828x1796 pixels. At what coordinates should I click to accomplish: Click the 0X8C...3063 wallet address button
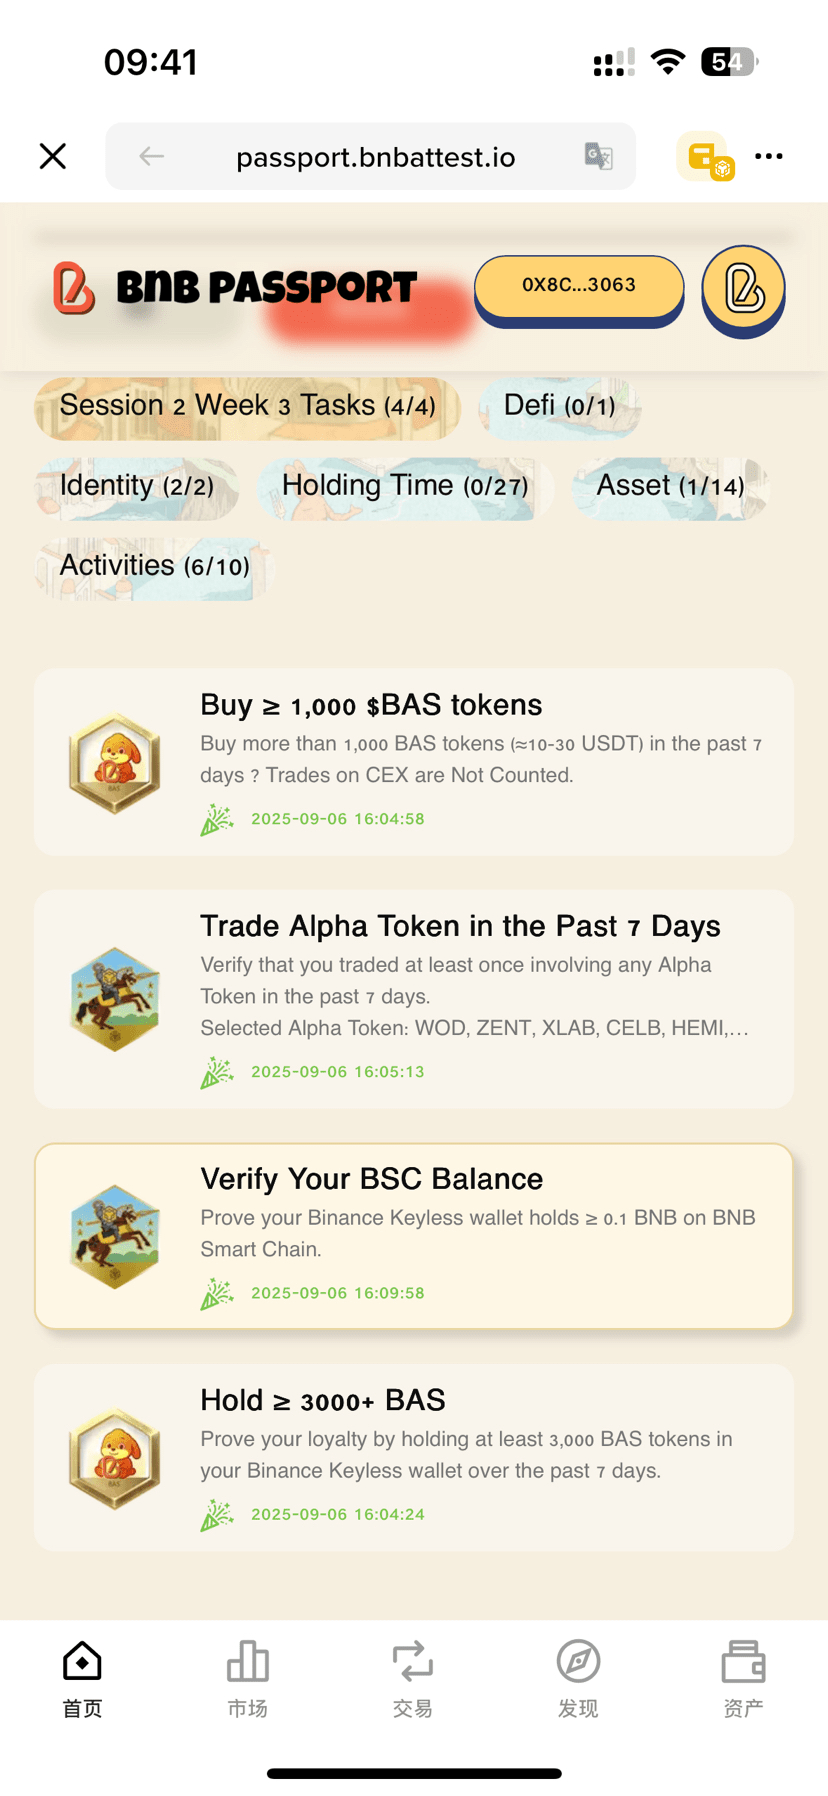click(579, 290)
